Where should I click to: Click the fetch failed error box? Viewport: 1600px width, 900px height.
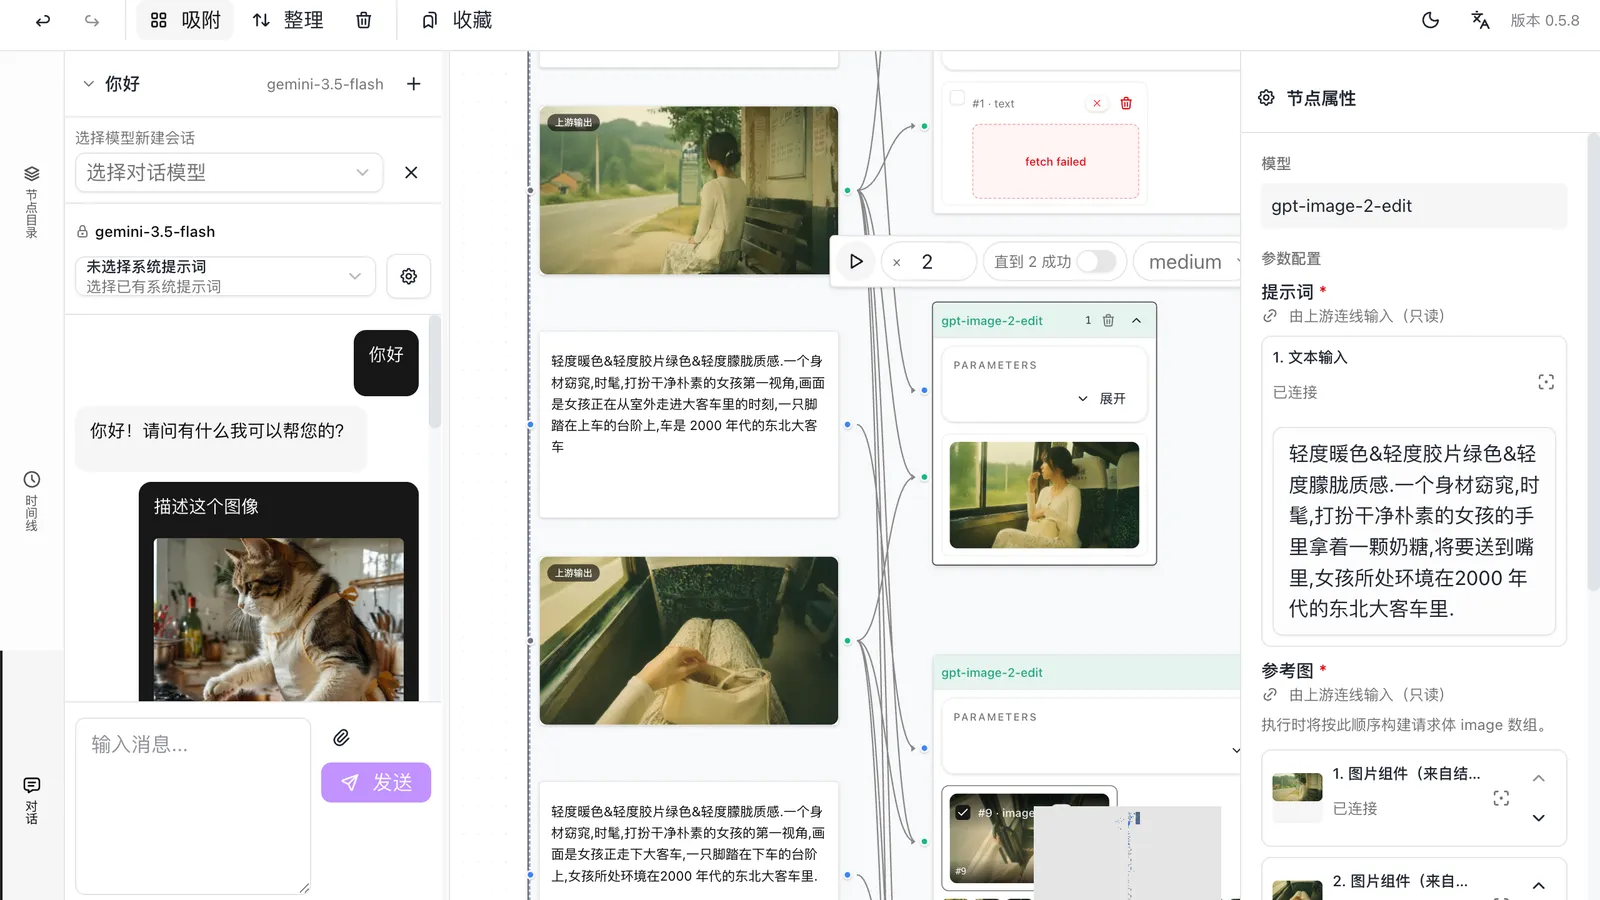point(1055,161)
